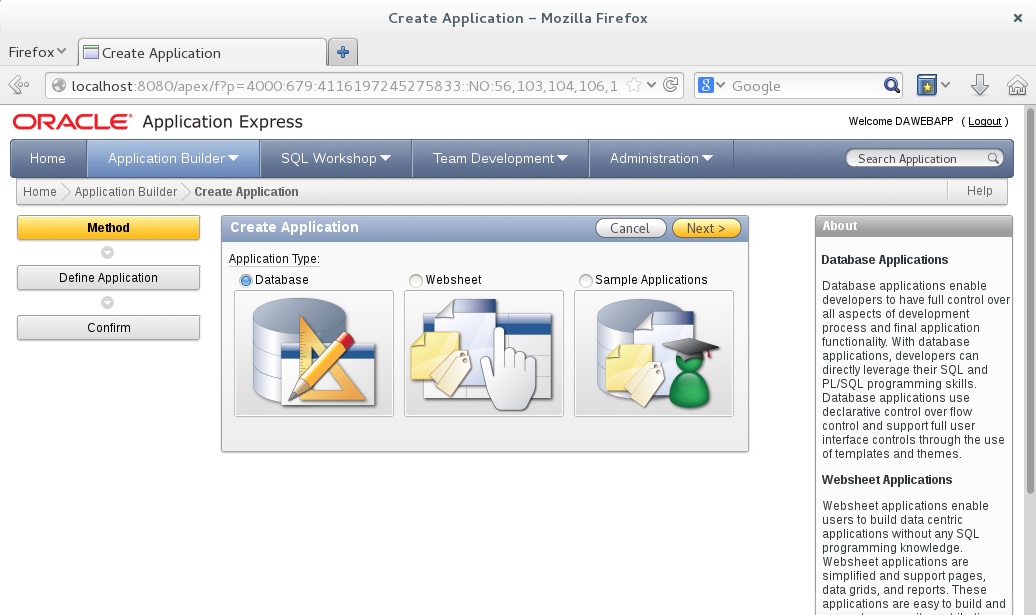
Task: Click the search magnifier icon in the Google box
Action: (x=891, y=86)
